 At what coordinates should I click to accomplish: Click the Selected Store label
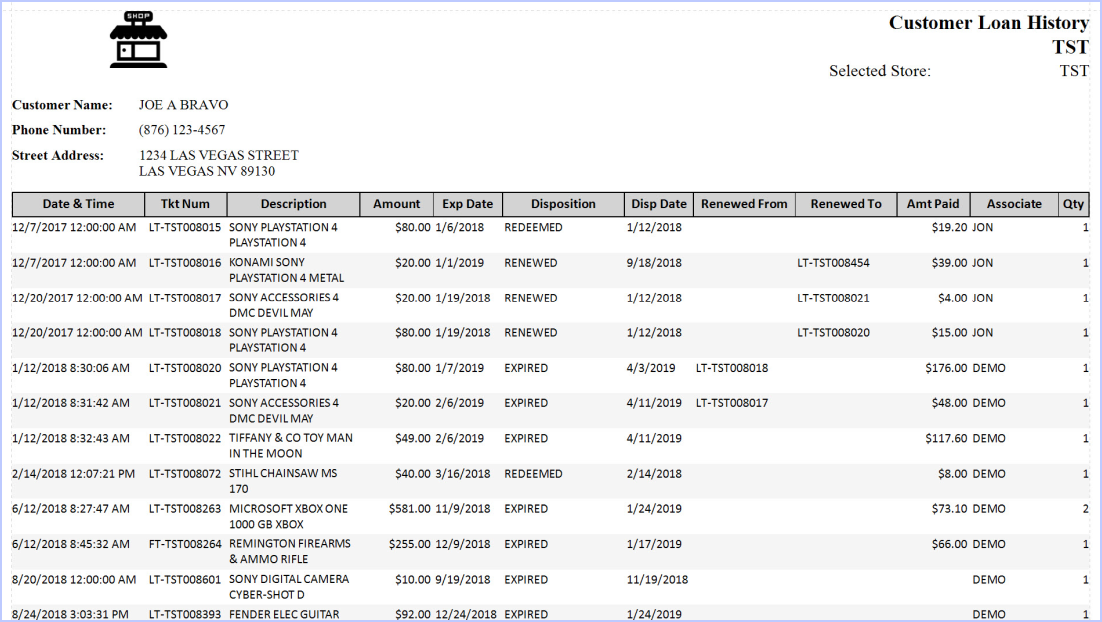coord(879,71)
